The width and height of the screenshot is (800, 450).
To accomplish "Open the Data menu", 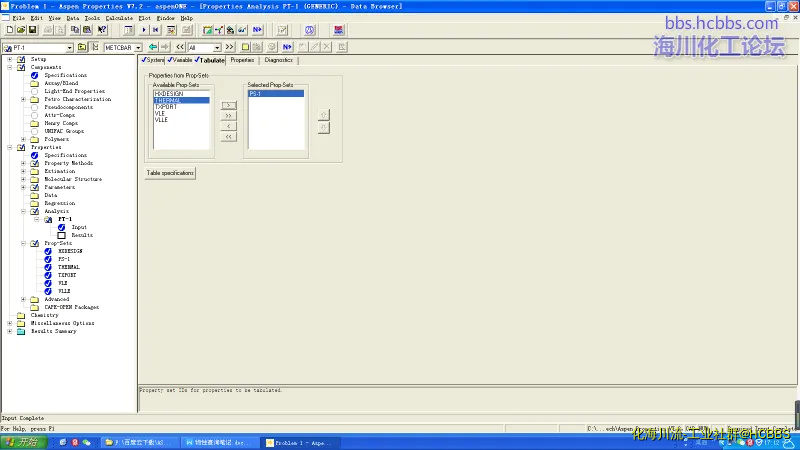I will [72, 18].
